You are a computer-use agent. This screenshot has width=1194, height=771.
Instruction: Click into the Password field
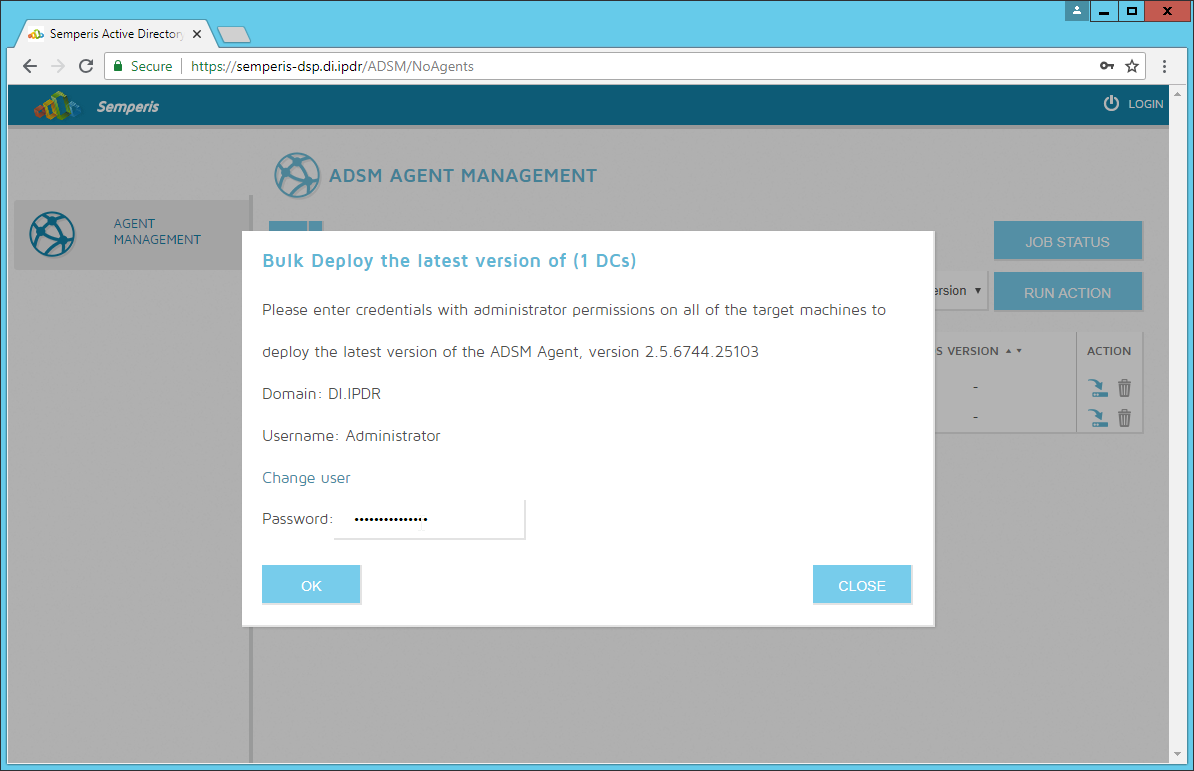coord(429,520)
